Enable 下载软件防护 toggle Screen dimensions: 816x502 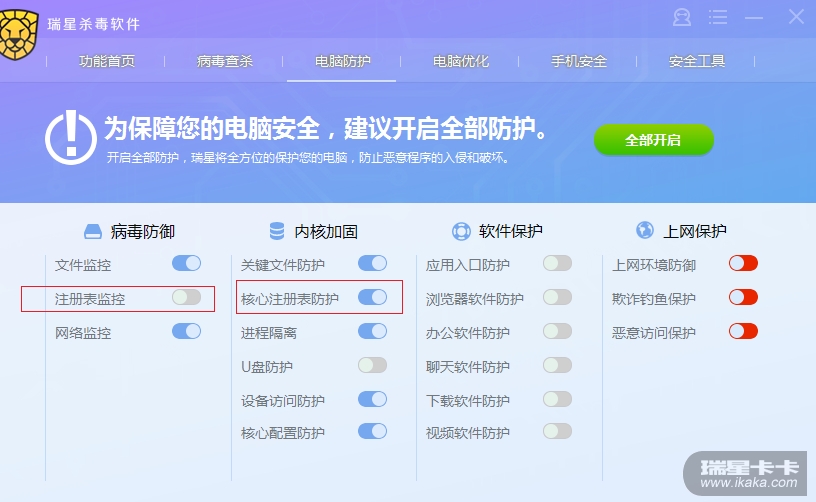tap(557, 400)
